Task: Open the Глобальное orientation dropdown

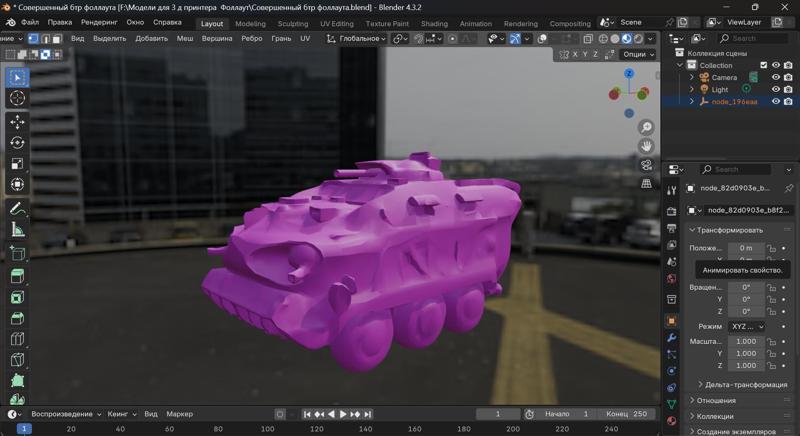Action: pos(357,39)
